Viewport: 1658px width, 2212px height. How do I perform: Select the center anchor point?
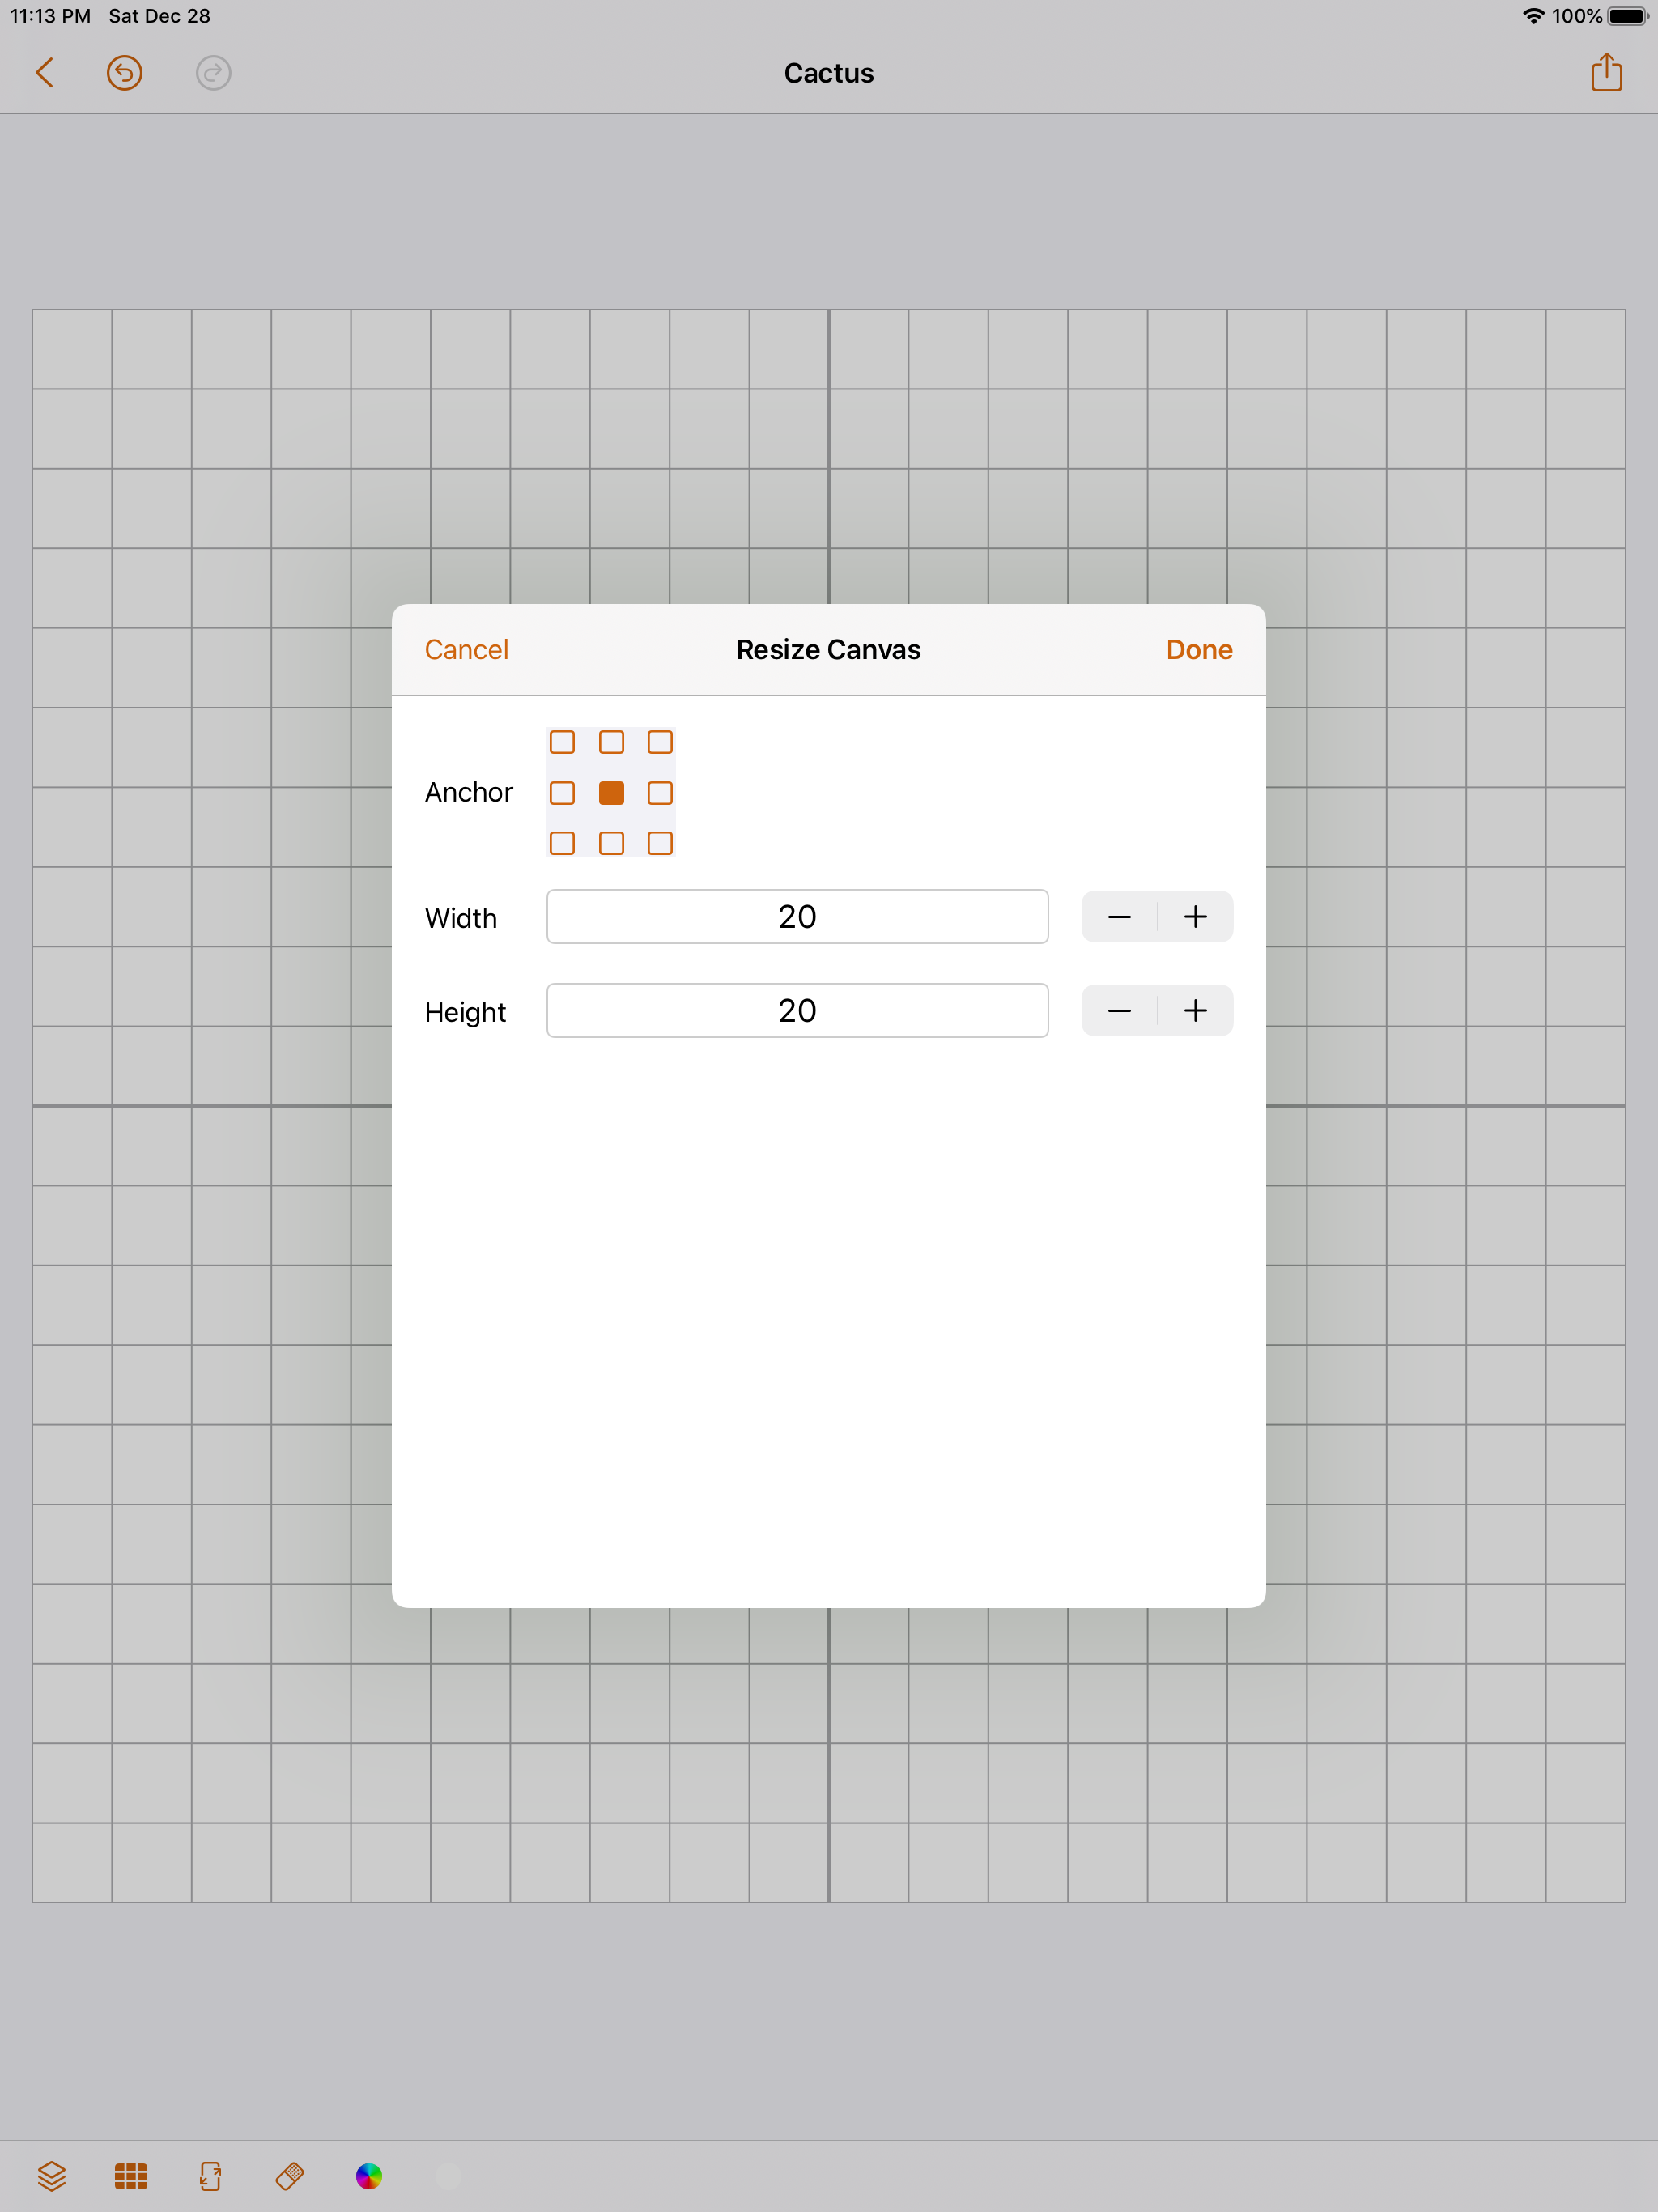[611, 793]
